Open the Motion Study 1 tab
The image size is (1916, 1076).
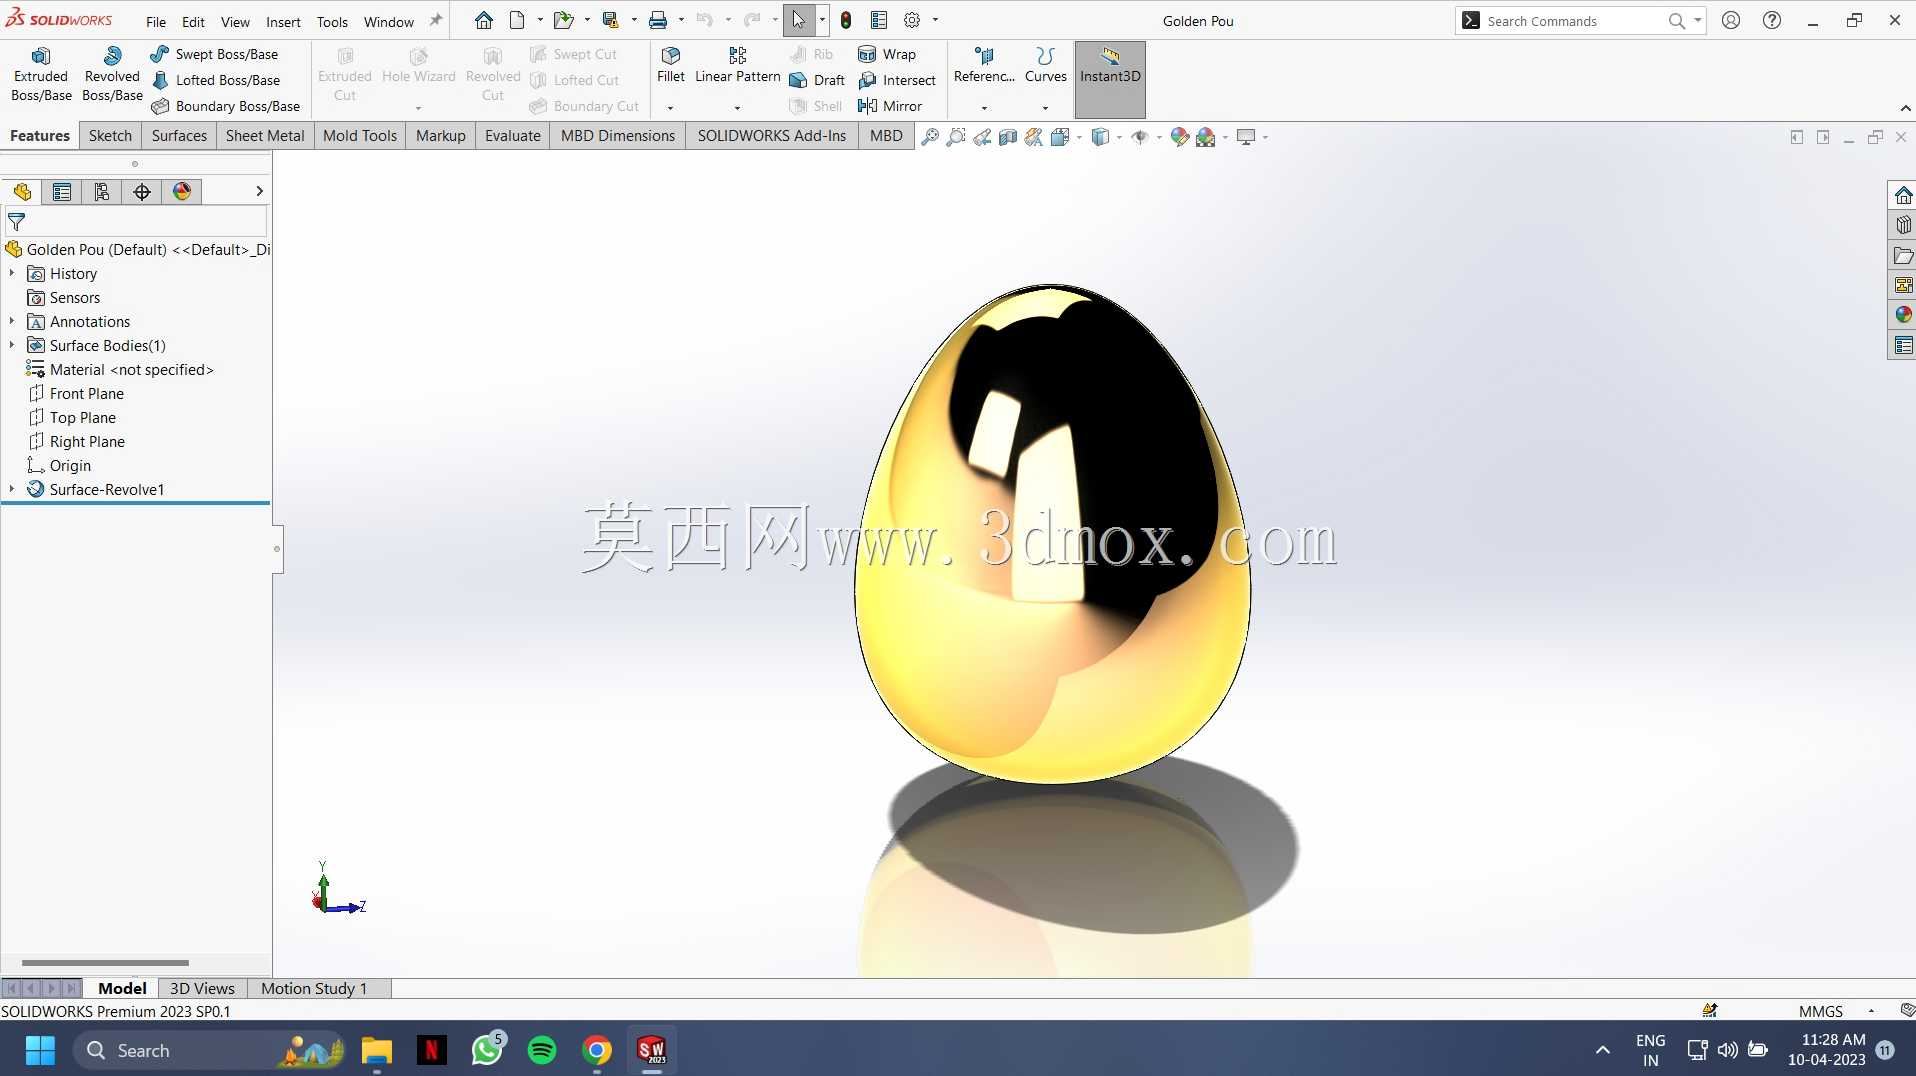tap(314, 988)
